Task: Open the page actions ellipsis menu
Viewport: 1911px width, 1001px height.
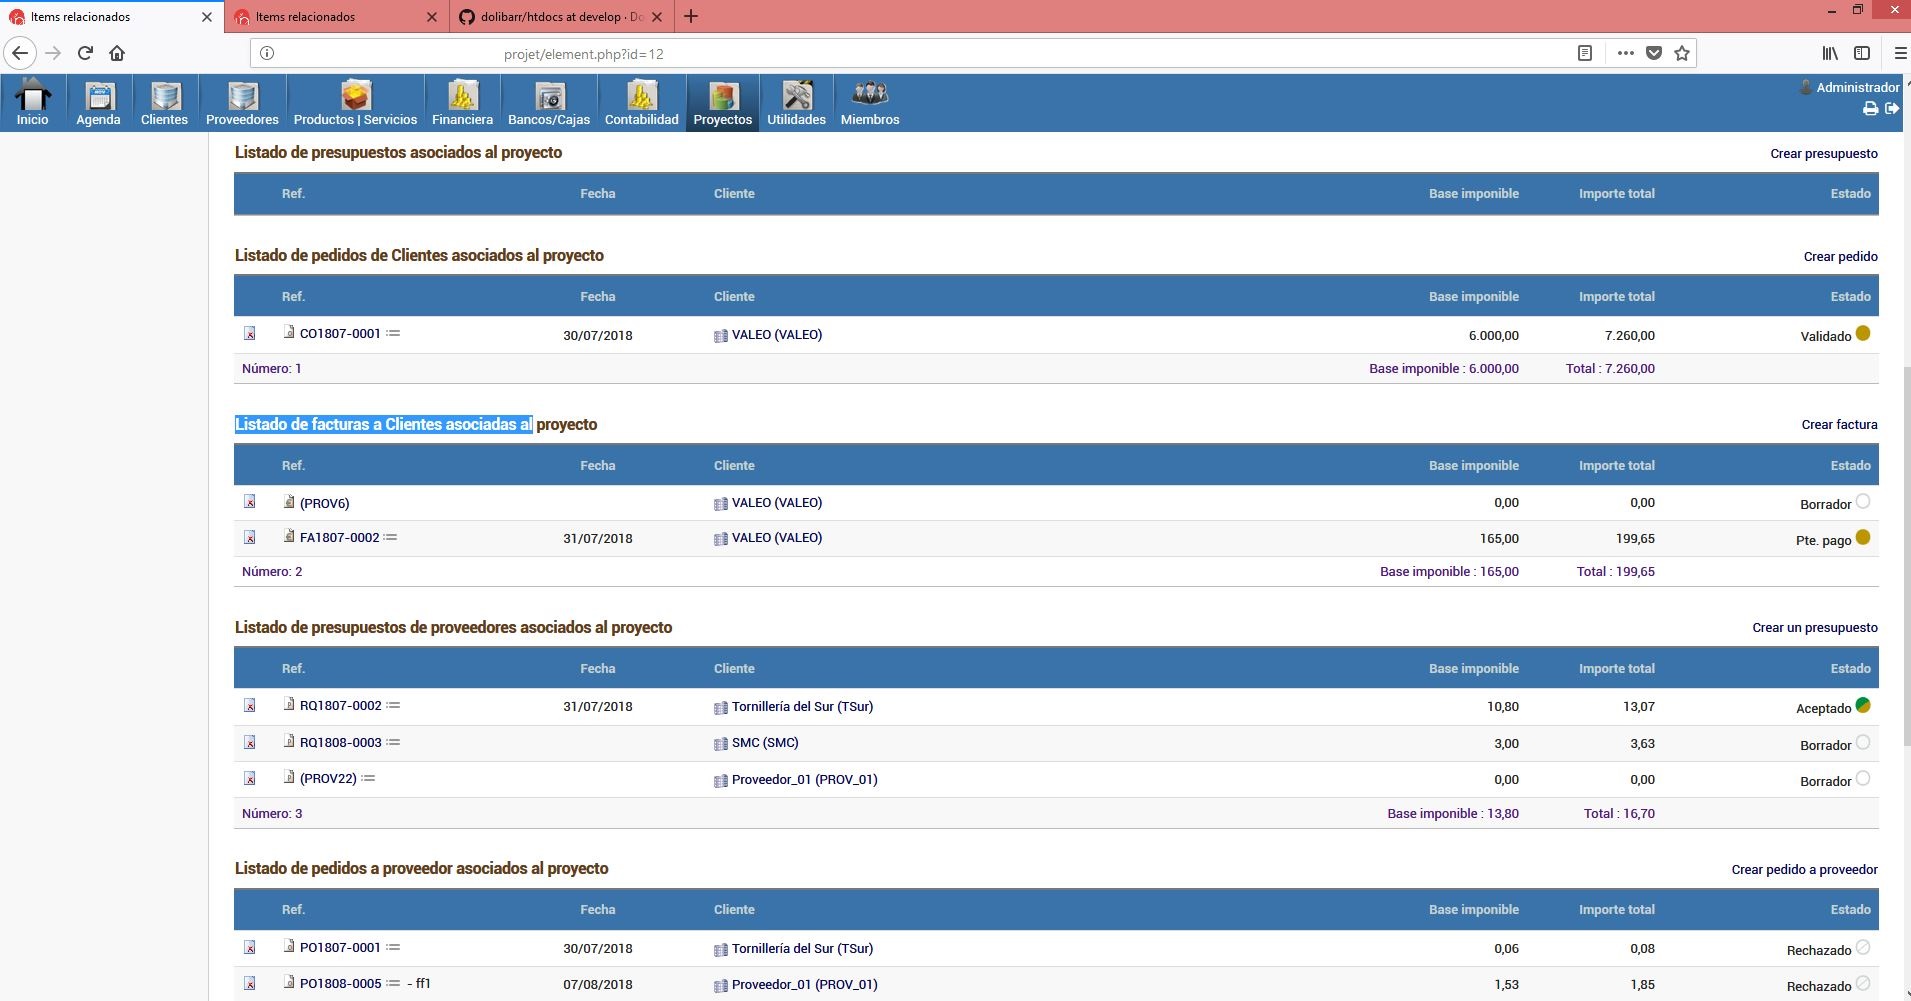Action: pos(1624,53)
